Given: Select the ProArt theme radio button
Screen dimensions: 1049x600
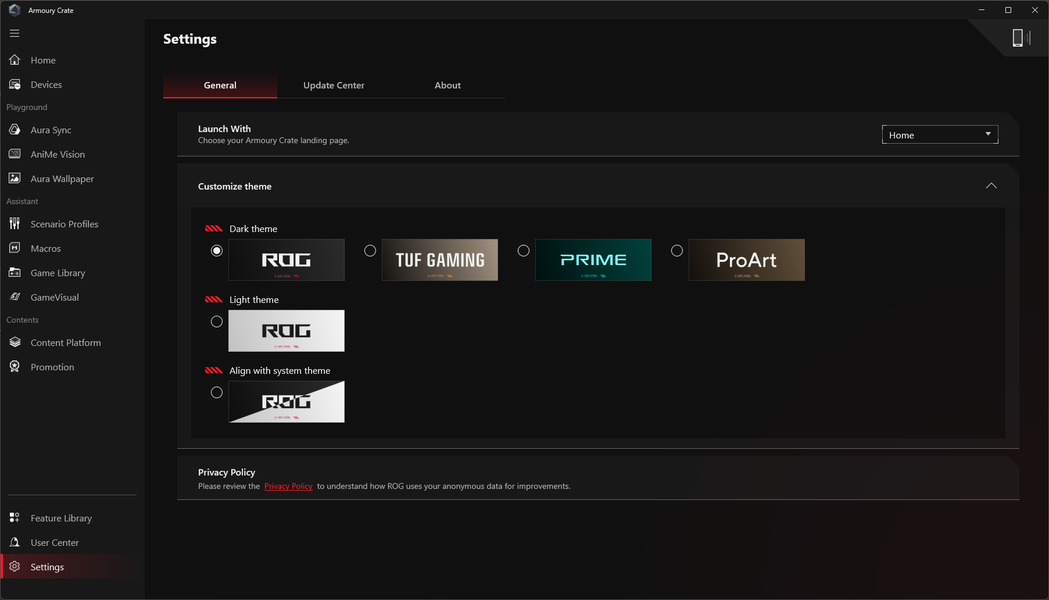Looking at the screenshot, I should 677,251.
